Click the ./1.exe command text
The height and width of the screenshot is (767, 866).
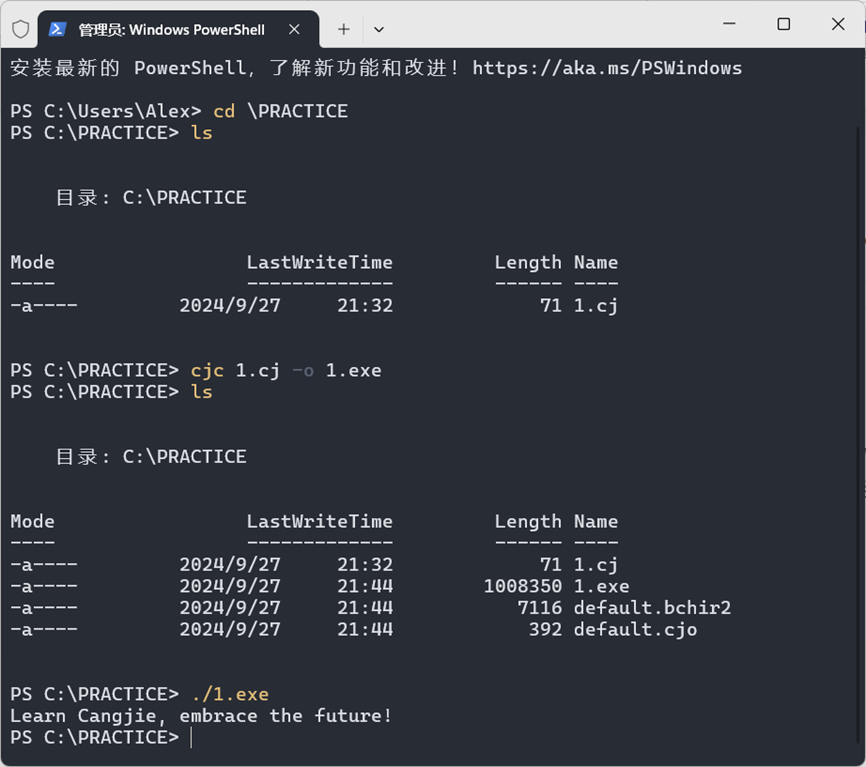230,694
